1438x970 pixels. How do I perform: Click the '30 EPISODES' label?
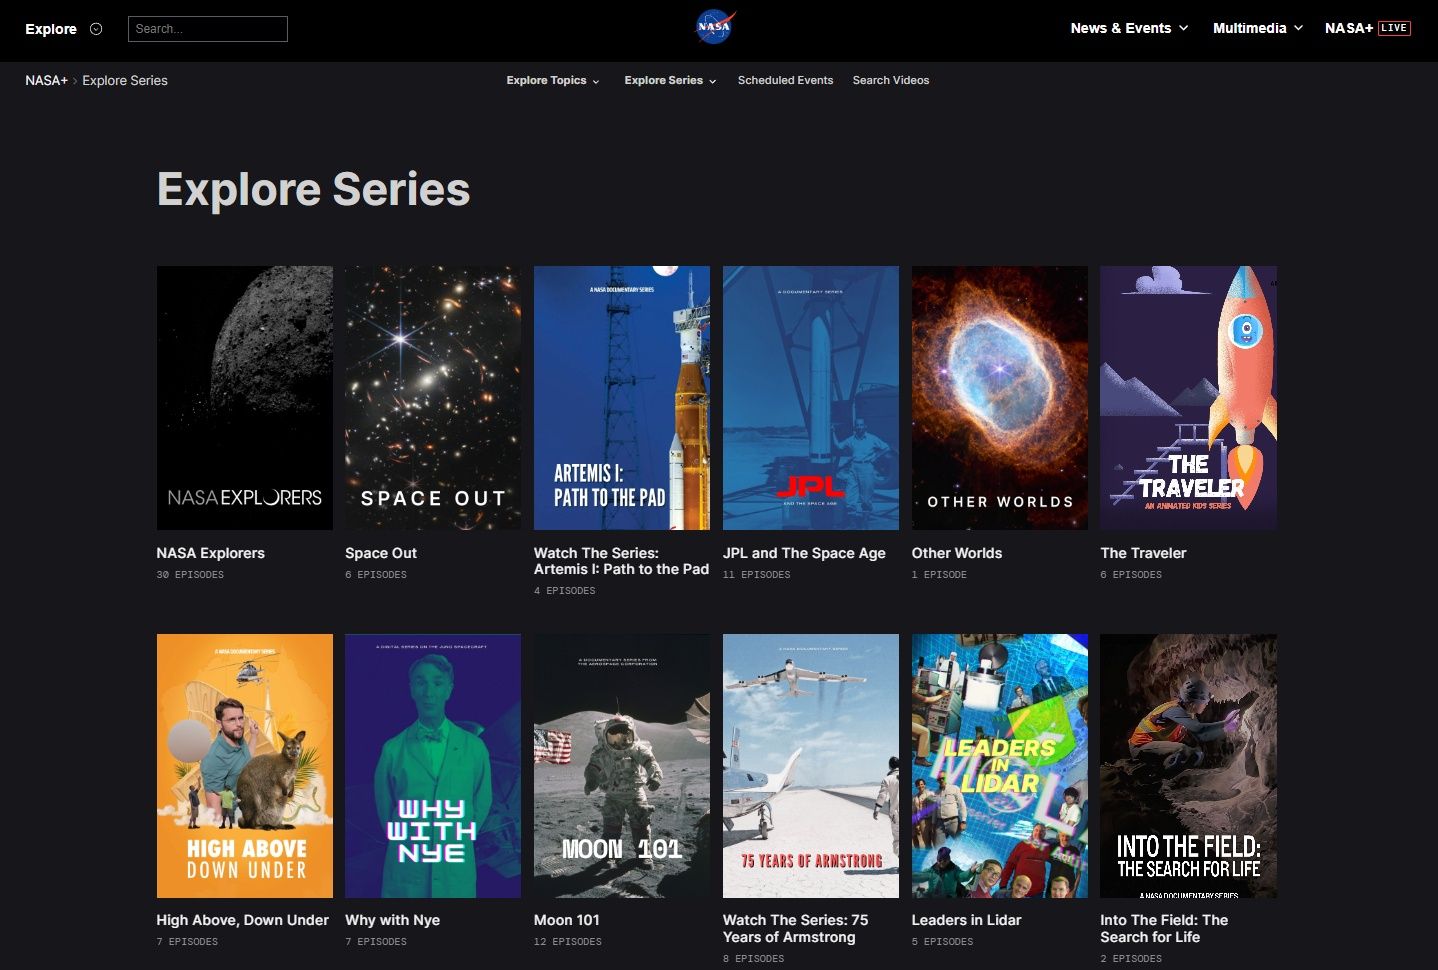[x=190, y=575]
